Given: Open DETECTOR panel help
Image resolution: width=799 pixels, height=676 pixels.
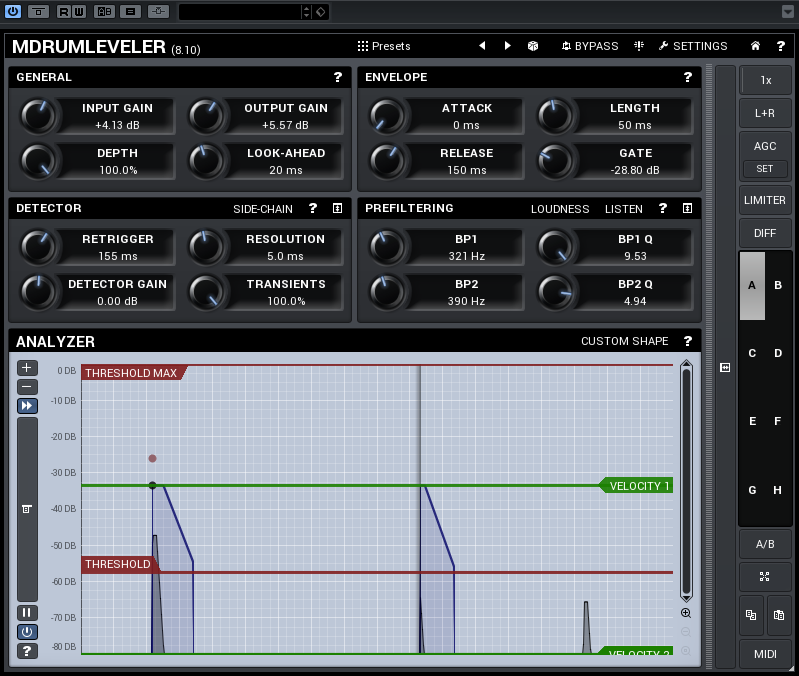Looking at the screenshot, I should [x=313, y=208].
